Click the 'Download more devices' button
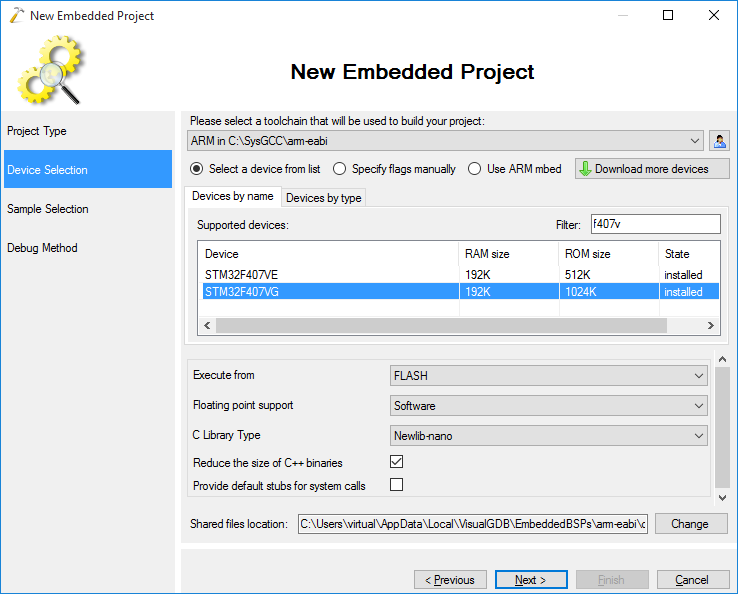 click(652, 169)
